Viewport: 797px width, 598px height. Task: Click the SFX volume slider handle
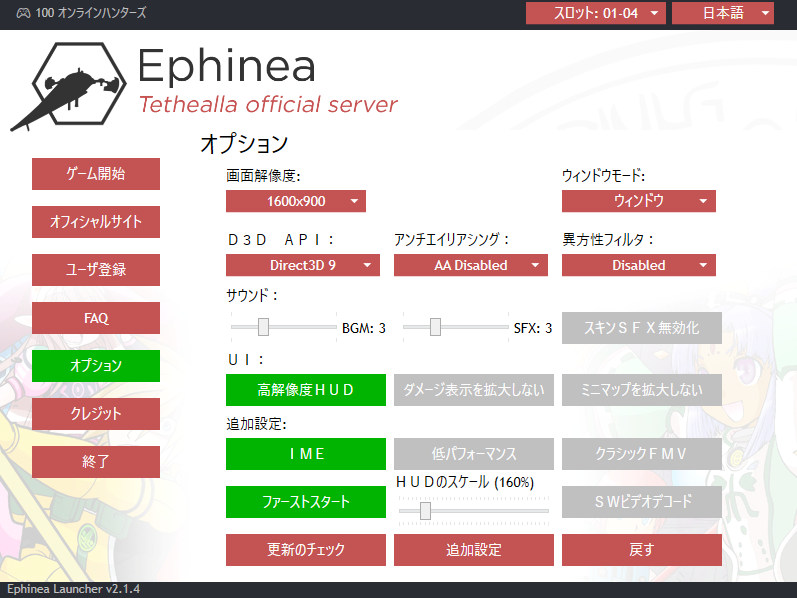pos(435,327)
